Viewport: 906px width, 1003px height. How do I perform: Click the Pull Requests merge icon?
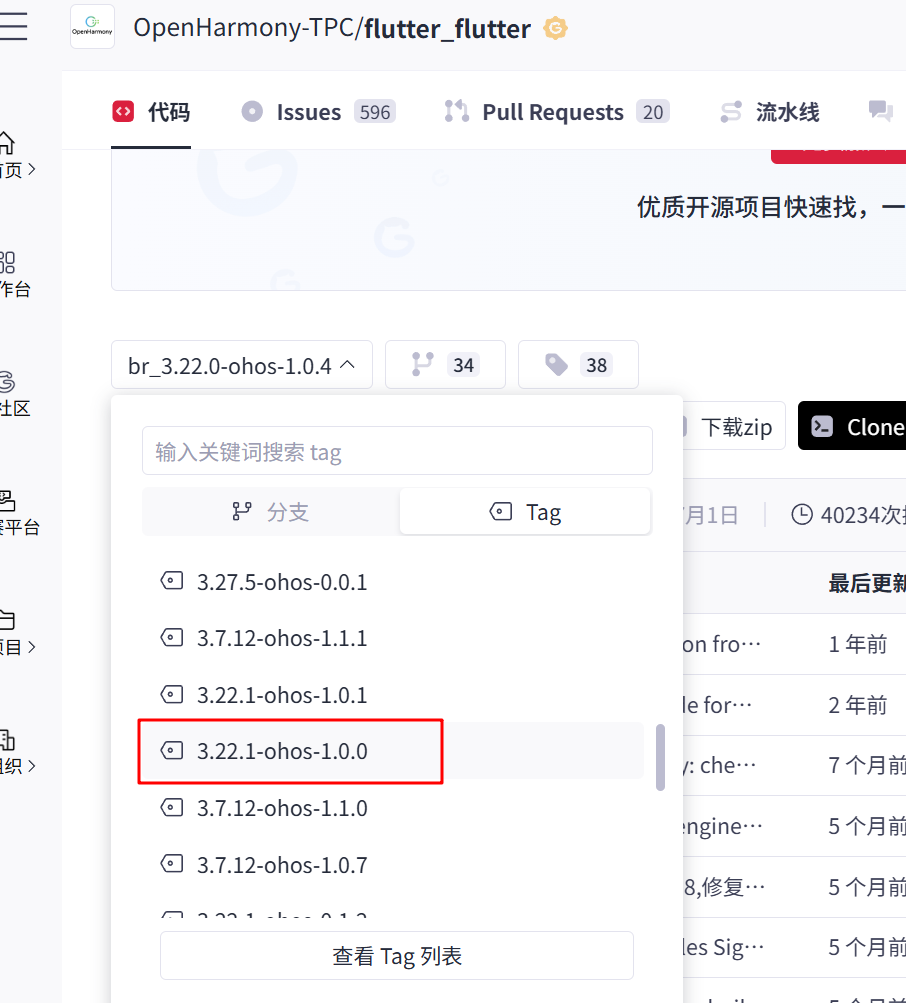[457, 111]
